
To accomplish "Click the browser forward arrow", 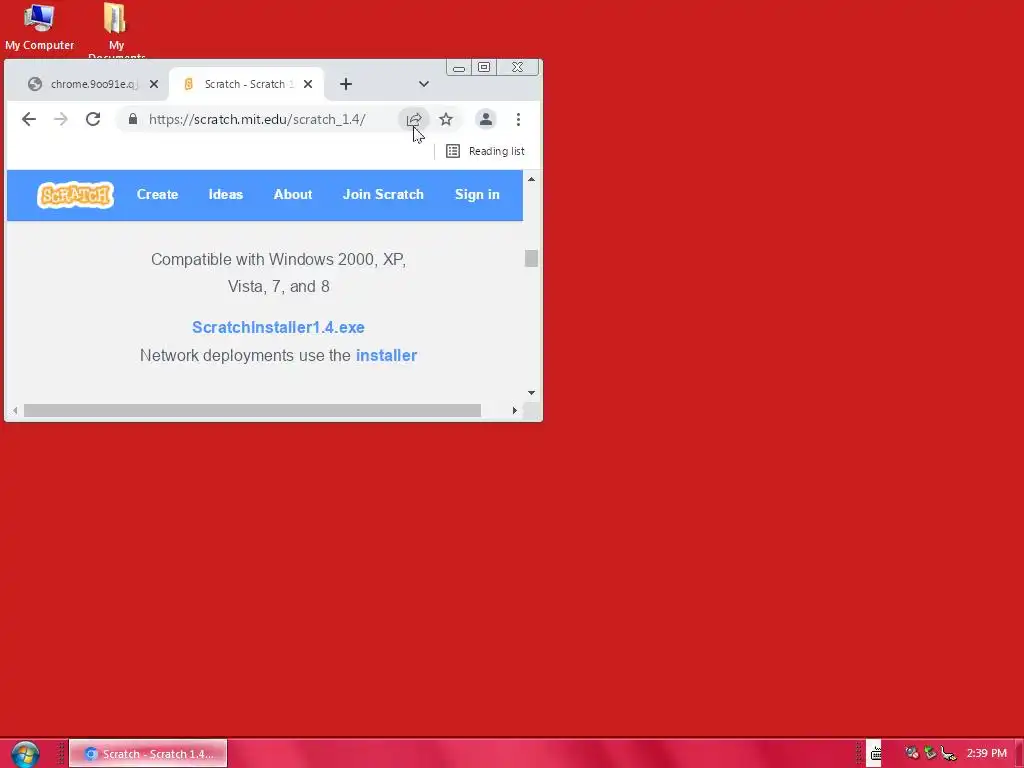I will [61, 120].
